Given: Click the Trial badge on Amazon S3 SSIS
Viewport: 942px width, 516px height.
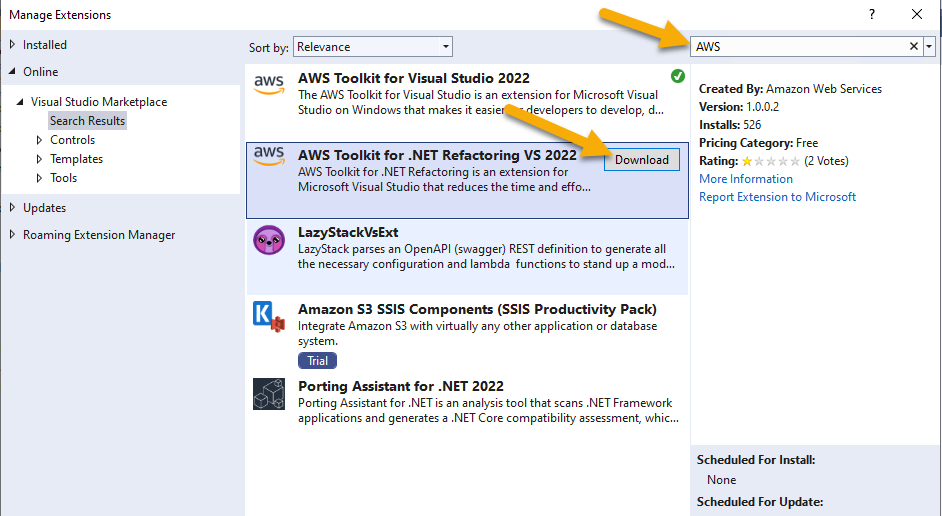Looking at the screenshot, I should (317, 360).
